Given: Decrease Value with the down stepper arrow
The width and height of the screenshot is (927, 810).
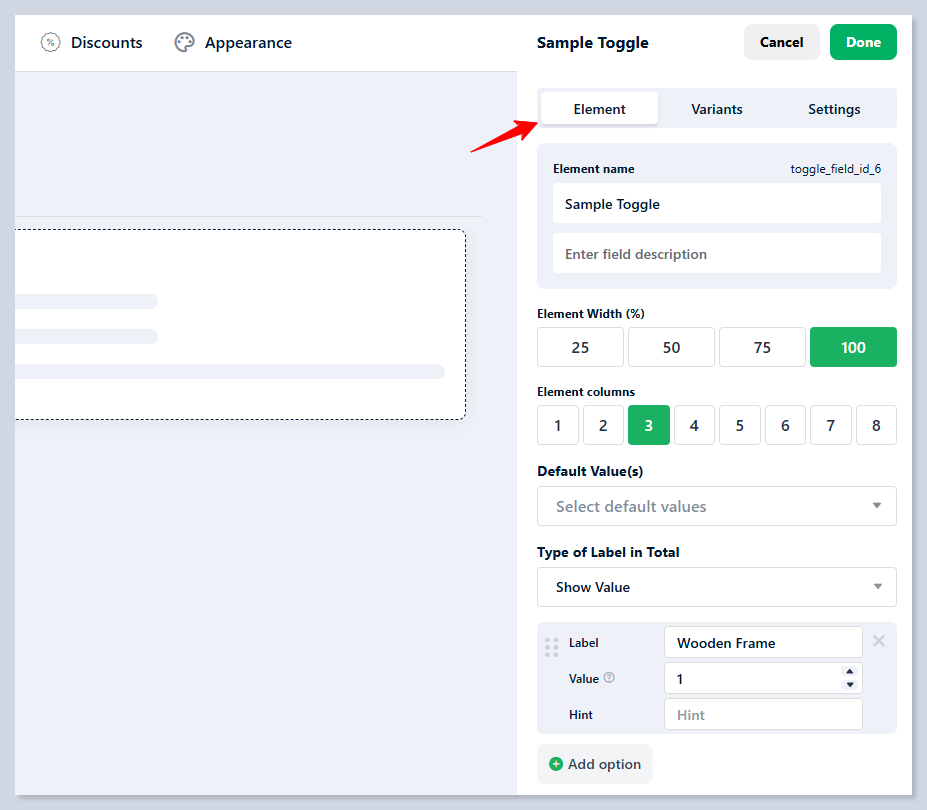Looking at the screenshot, I should [849, 685].
